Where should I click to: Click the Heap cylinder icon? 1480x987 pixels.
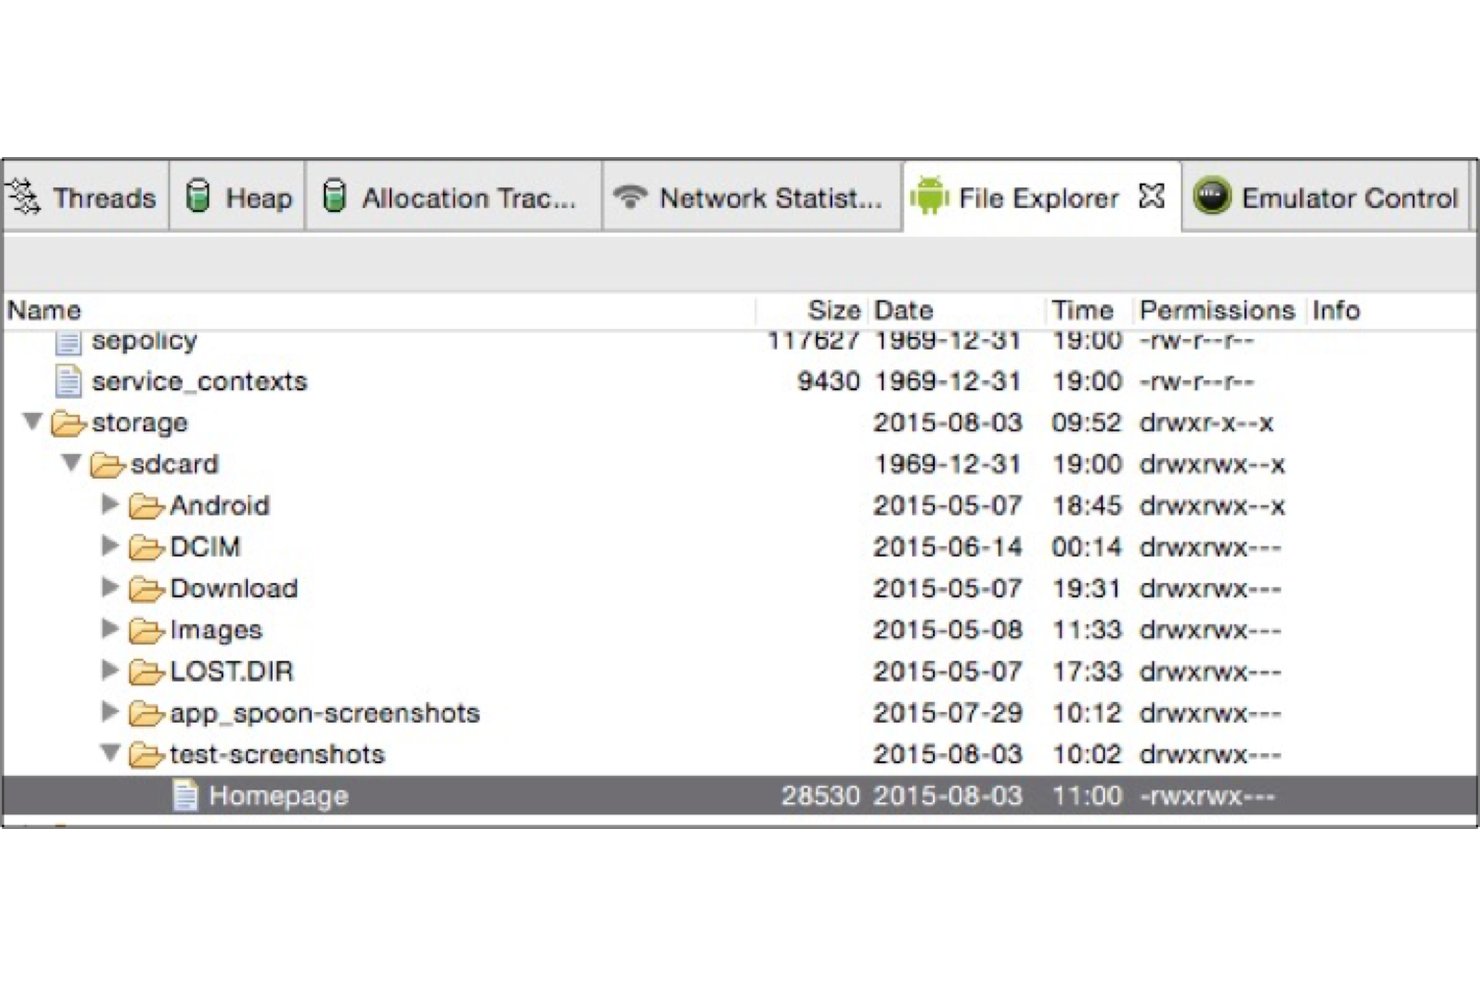coord(199,197)
